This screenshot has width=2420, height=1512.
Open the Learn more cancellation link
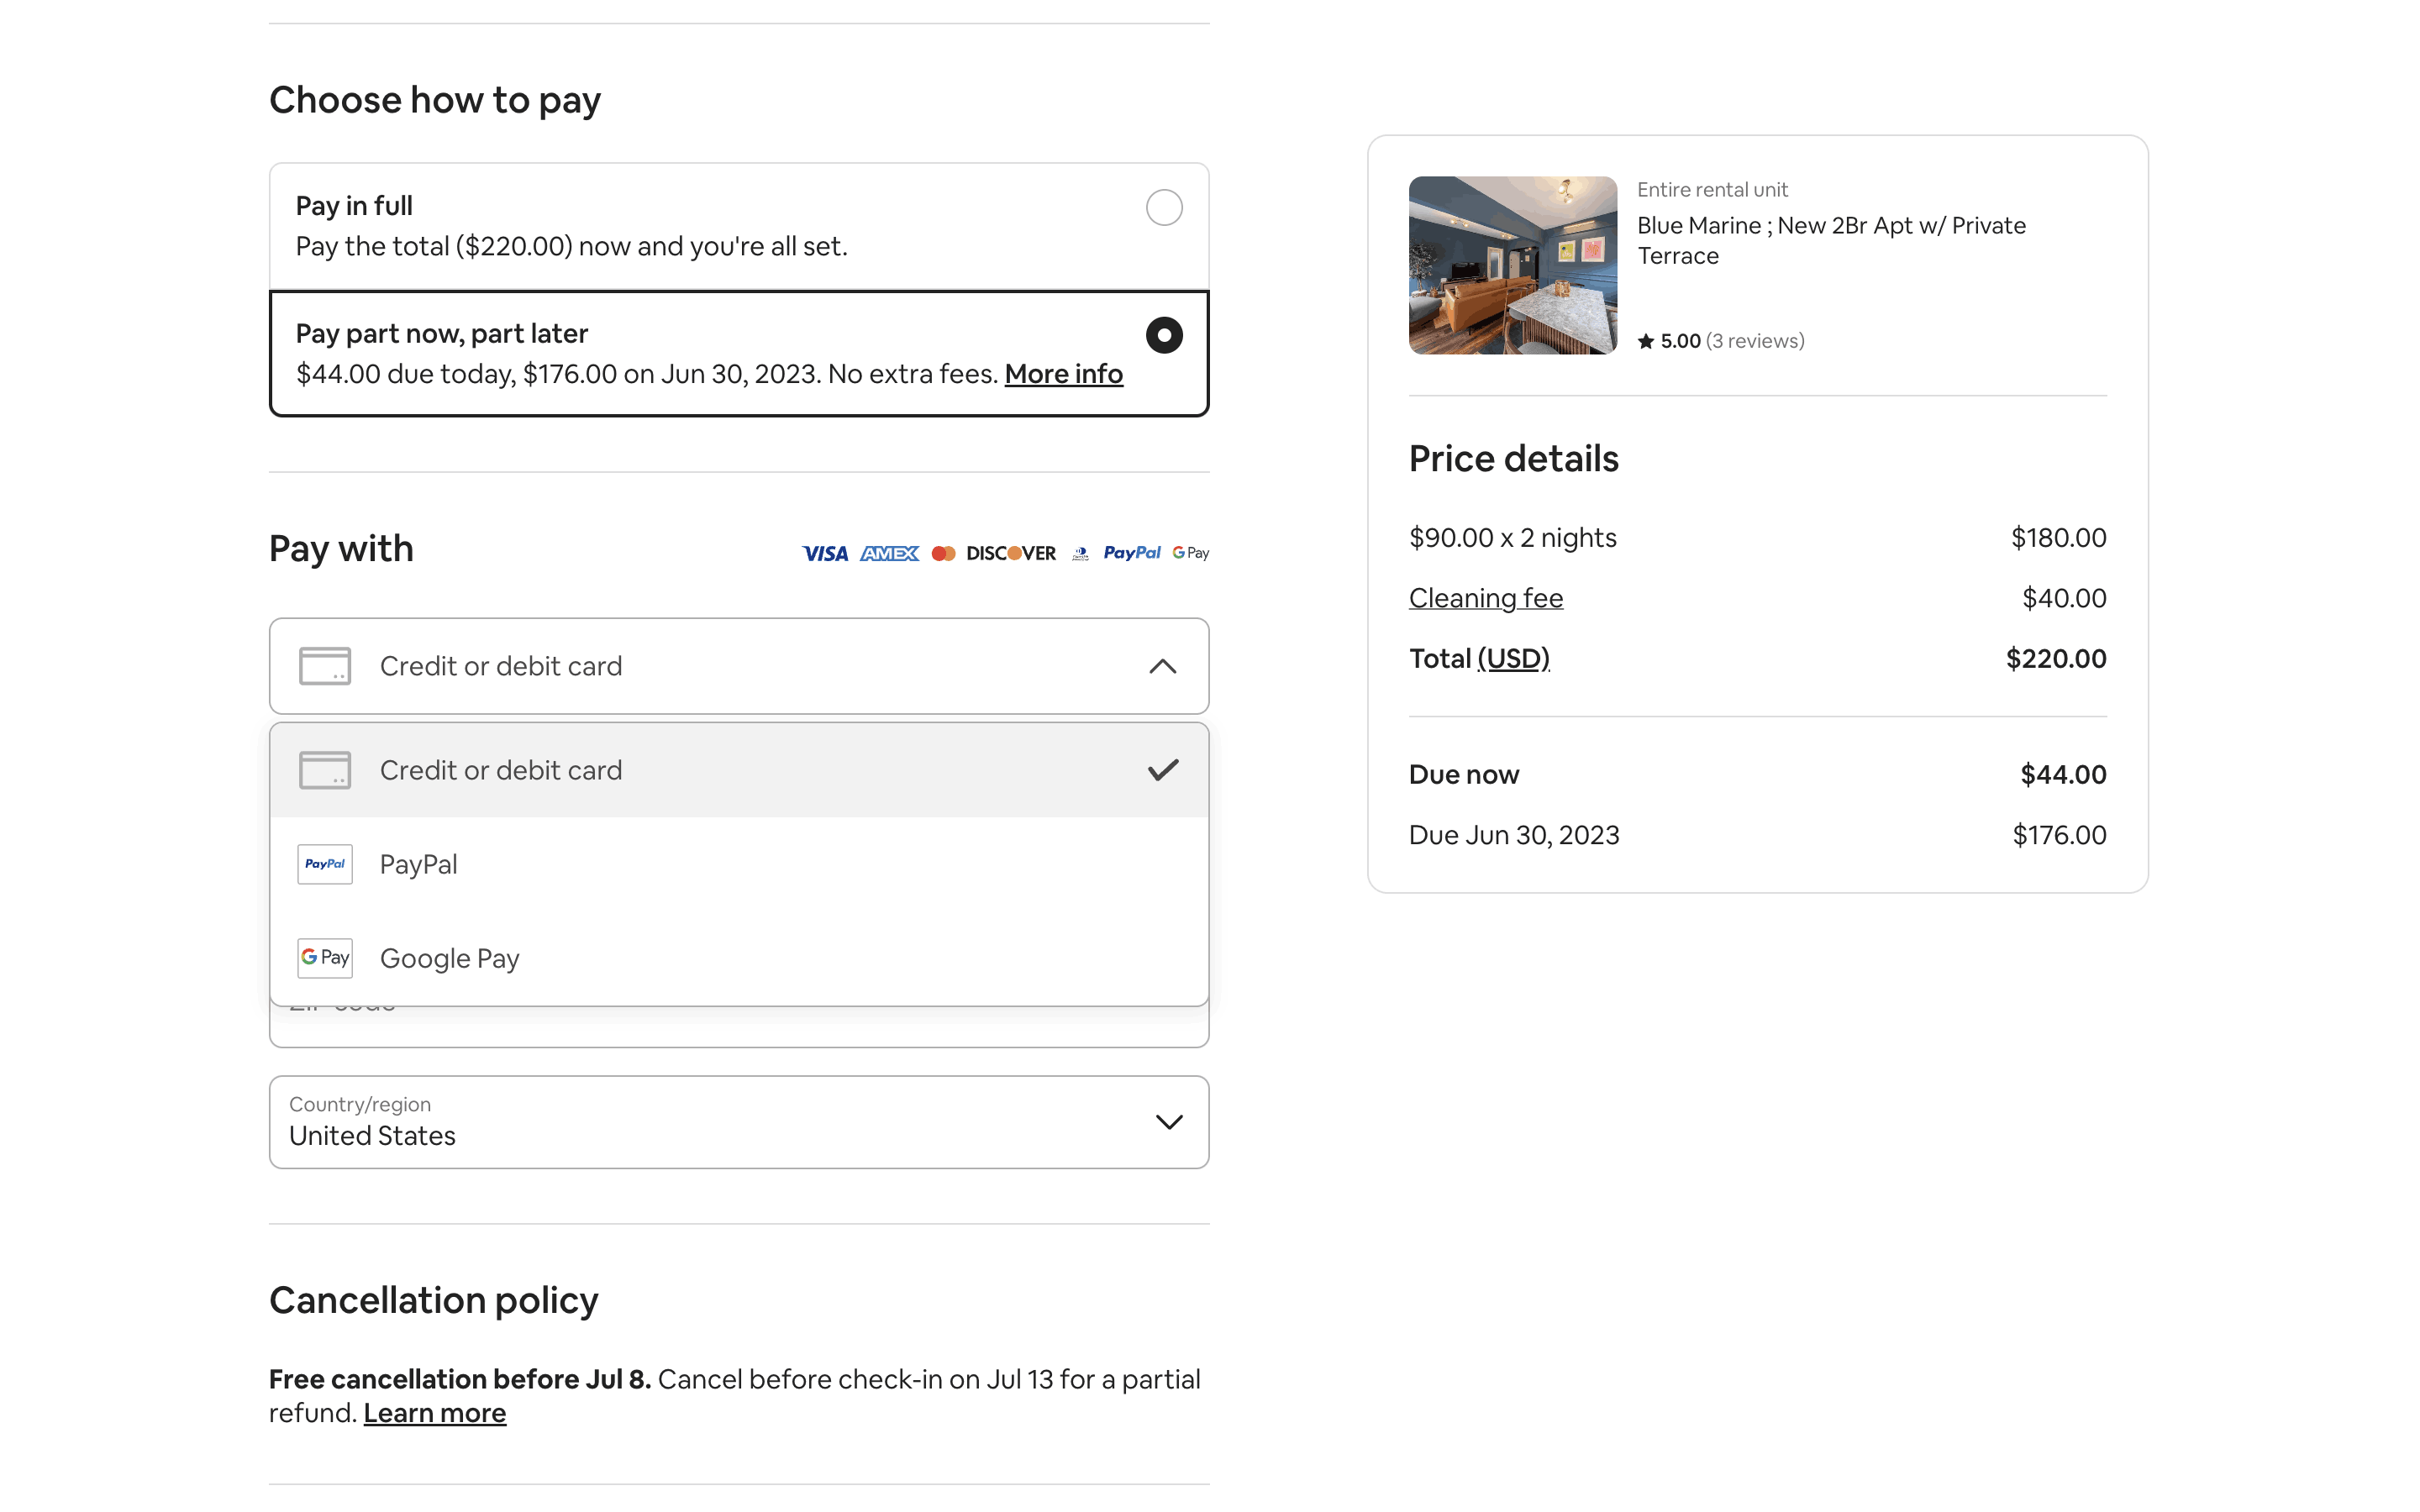pyautogui.click(x=434, y=1413)
